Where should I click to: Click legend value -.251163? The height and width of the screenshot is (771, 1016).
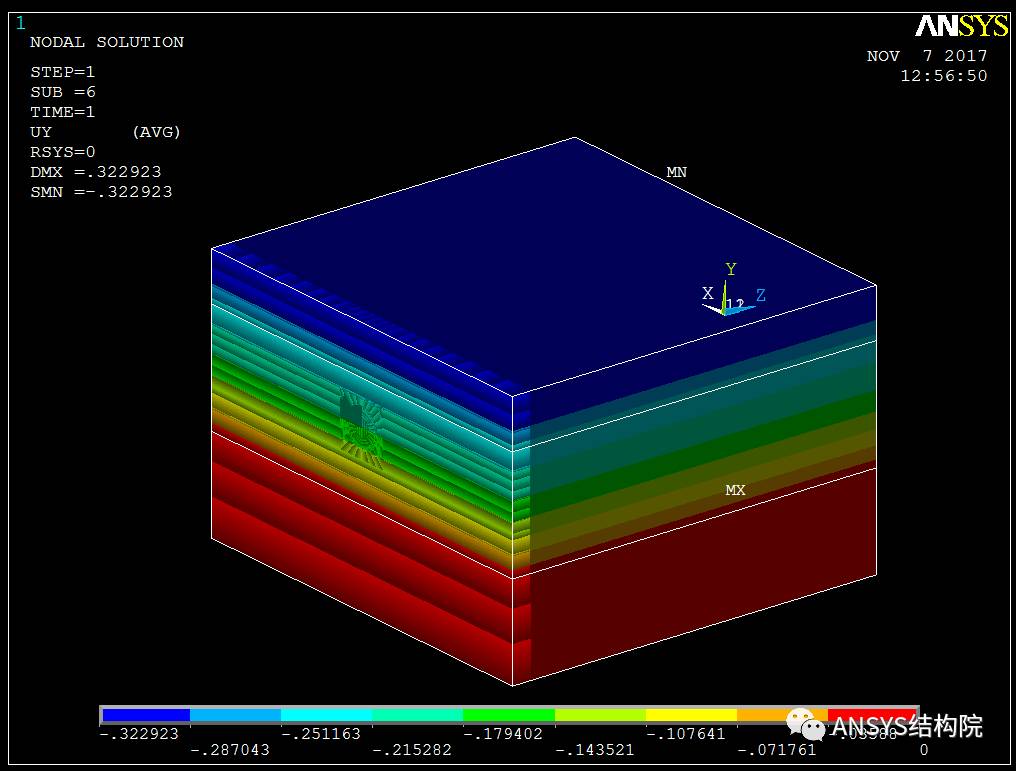[x=321, y=734]
